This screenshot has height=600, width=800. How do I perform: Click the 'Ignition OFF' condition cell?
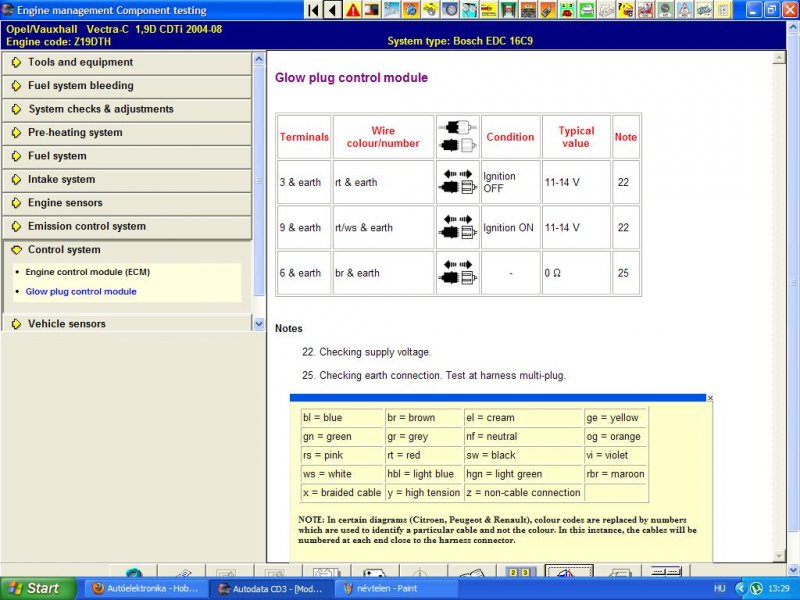(510, 182)
